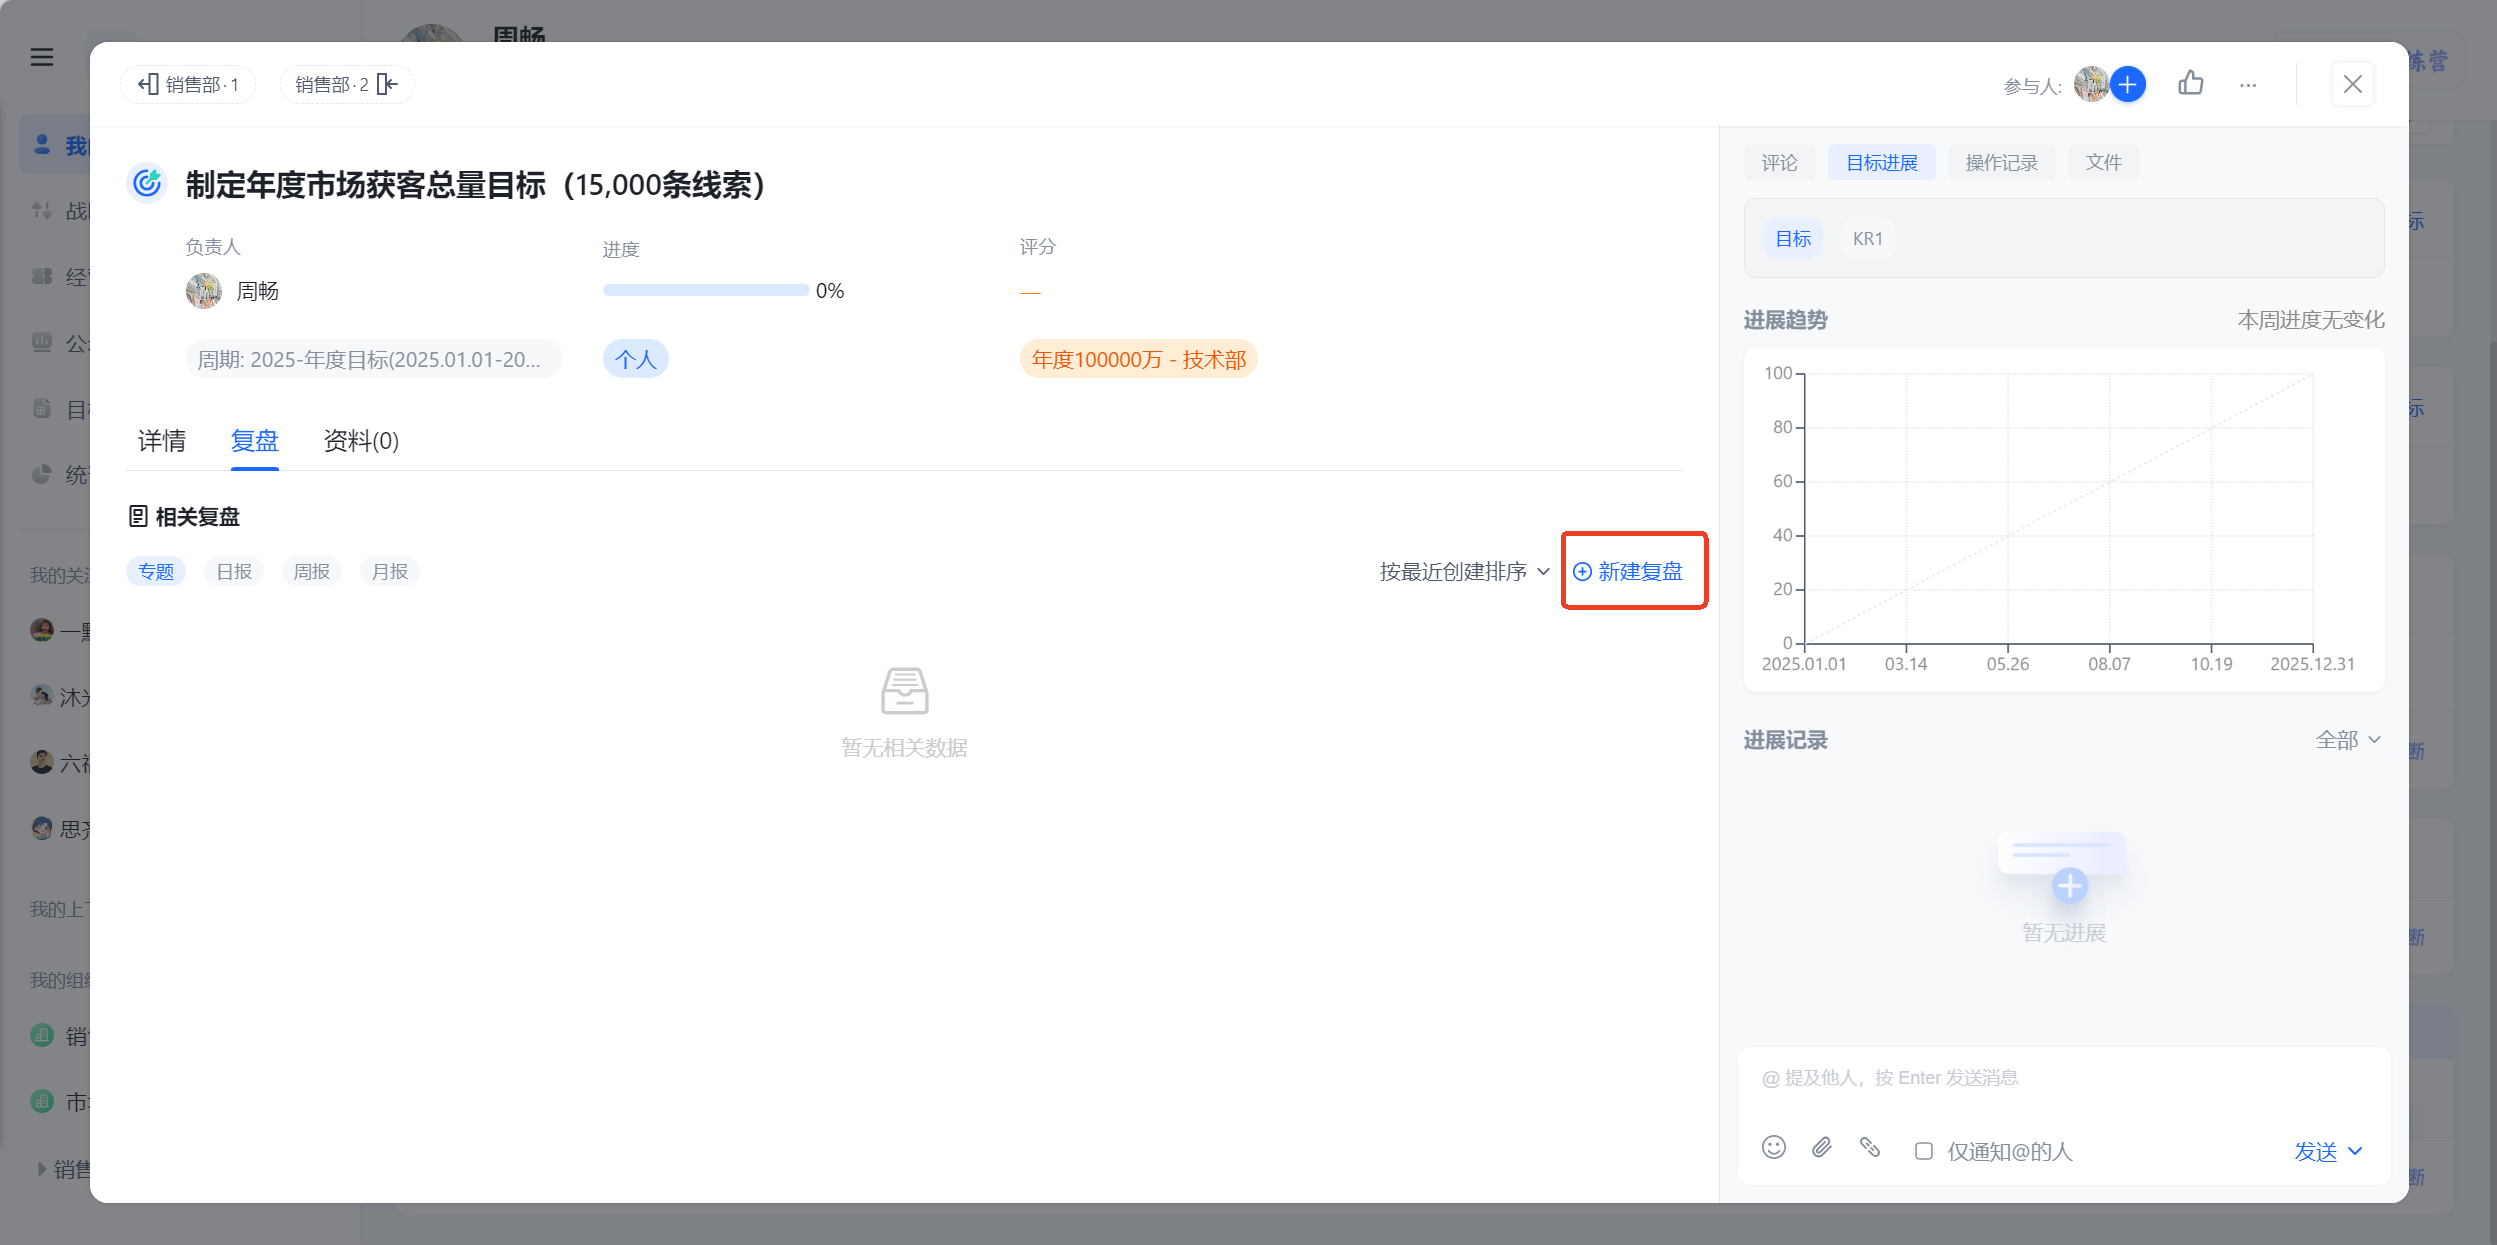Click the pie-chart statistics icon in the background sidebar
This screenshot has width=2497, height=1245.
pyautogui.click(x=42, y=475)
